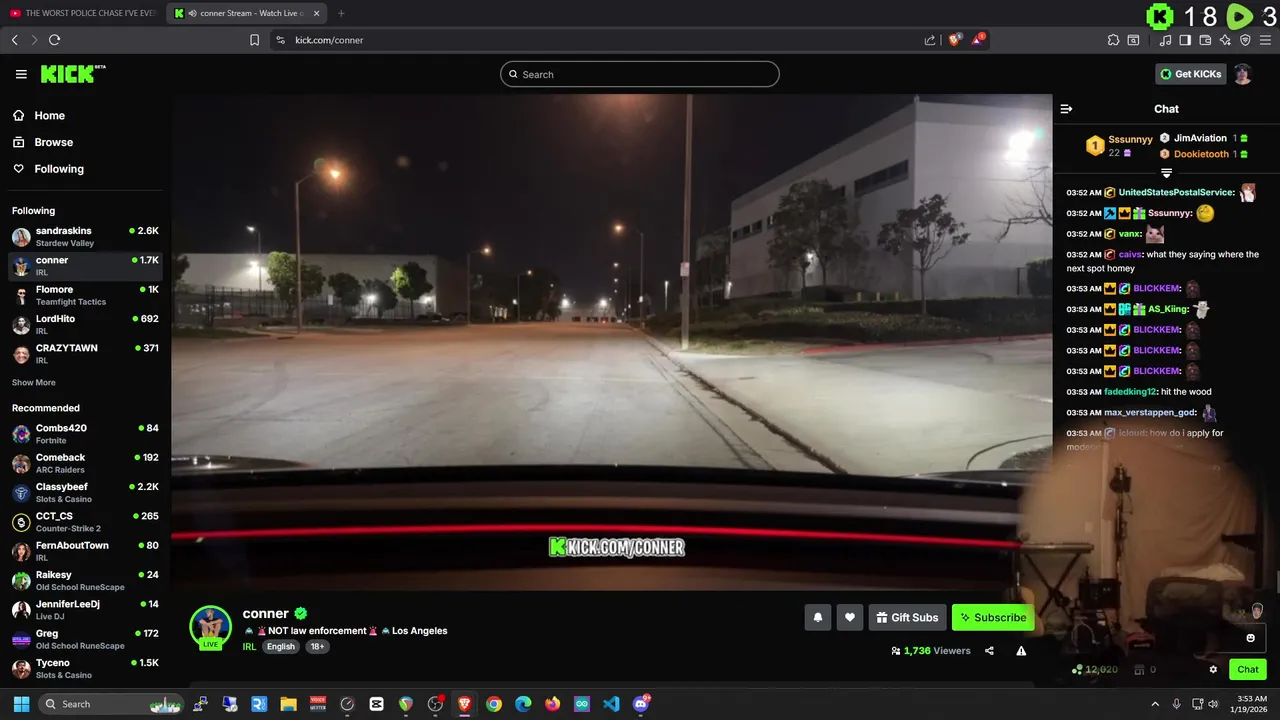Expand the gift leaderboard chevron
This screenshot has height=720, width=1280.
(1166, 173)
